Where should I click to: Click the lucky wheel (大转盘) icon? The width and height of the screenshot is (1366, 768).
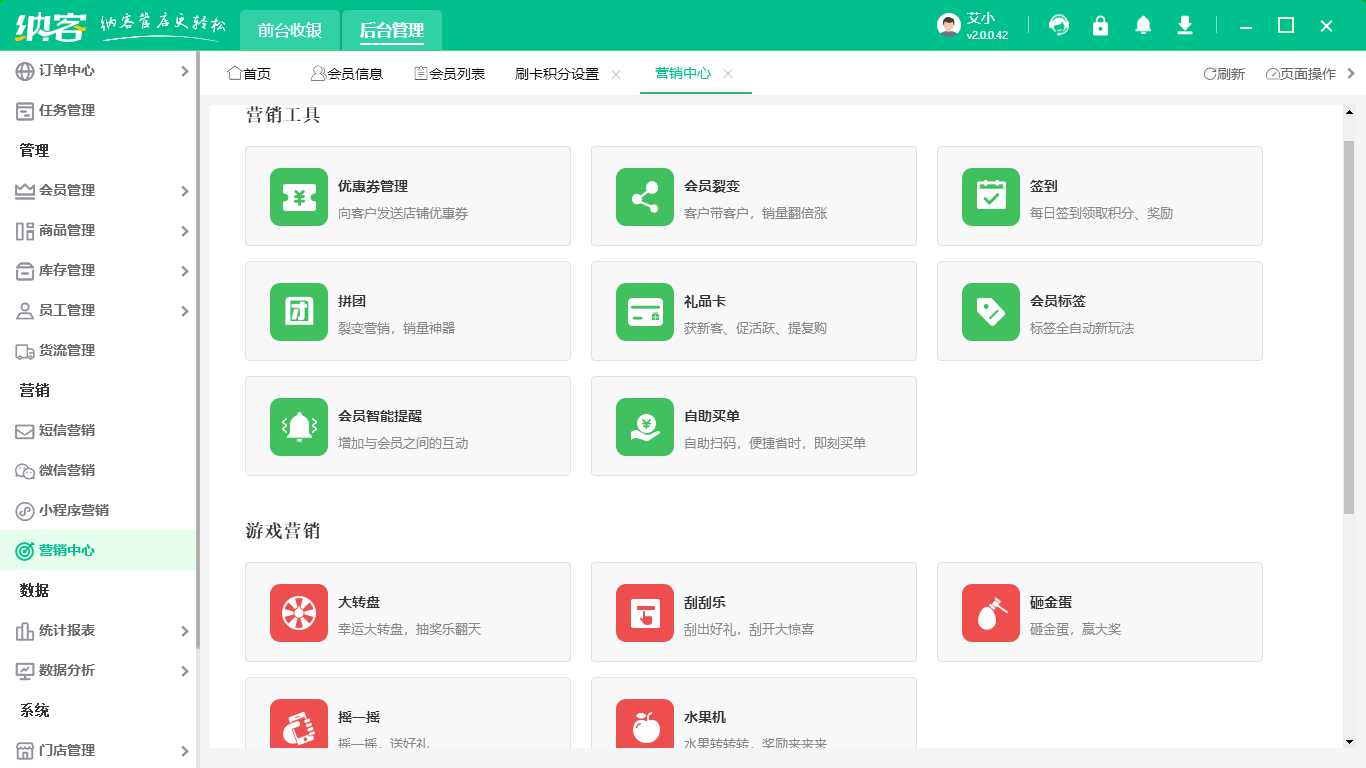point(298,613)
